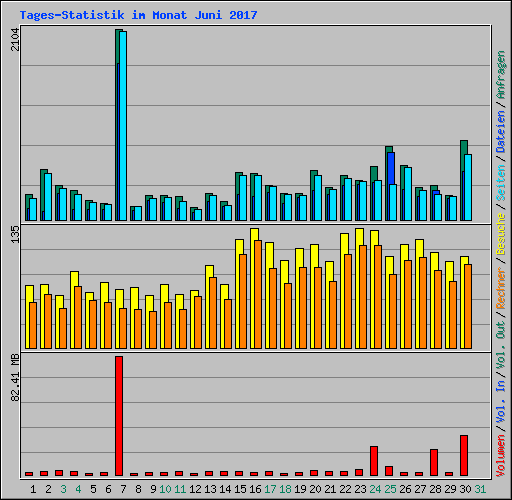The height and width of the screenshot is (500, 512).
Task: Click day label '31' on the x-axis
Action: point(480,489)
